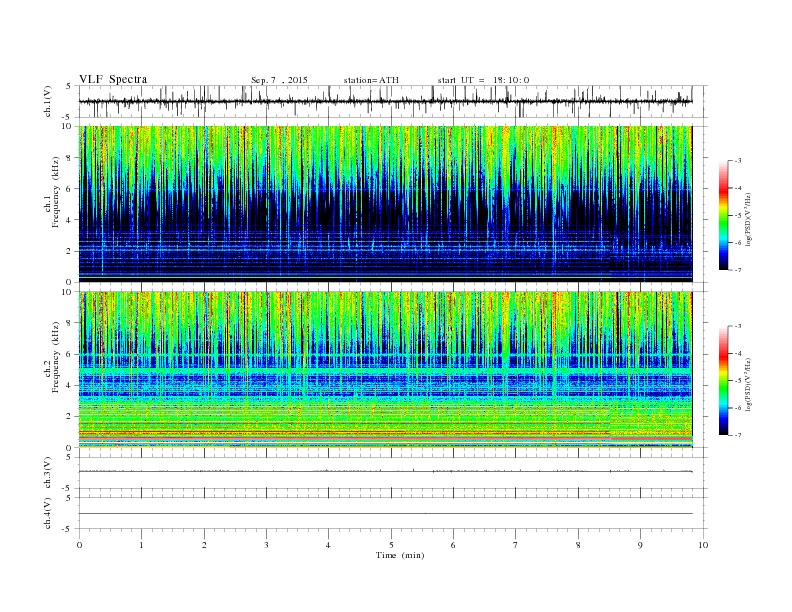The height and width of the screenshot is (612, 792).
Task: Click time axis tick label "6"
Action: pos(453,545)
